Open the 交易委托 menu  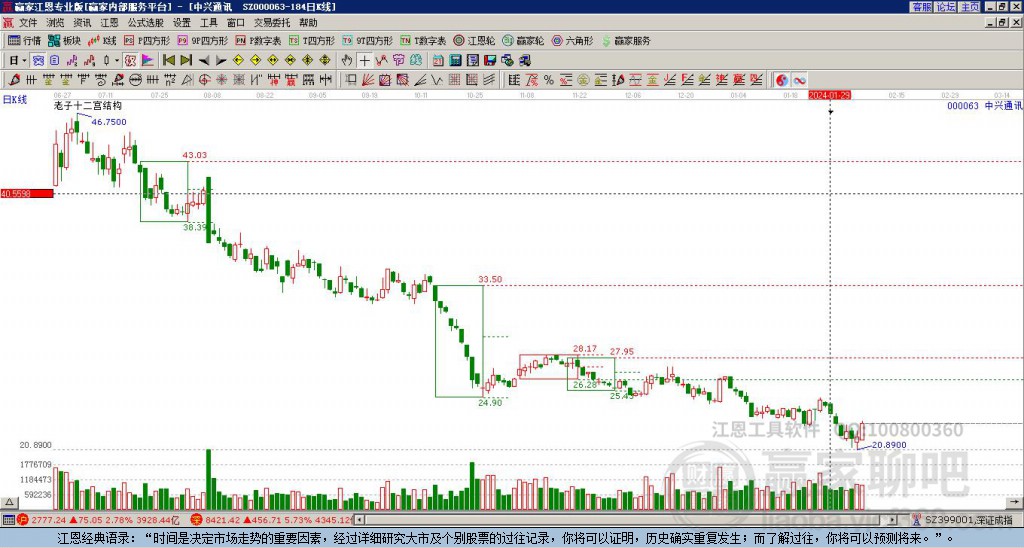[x=272, y=23]
